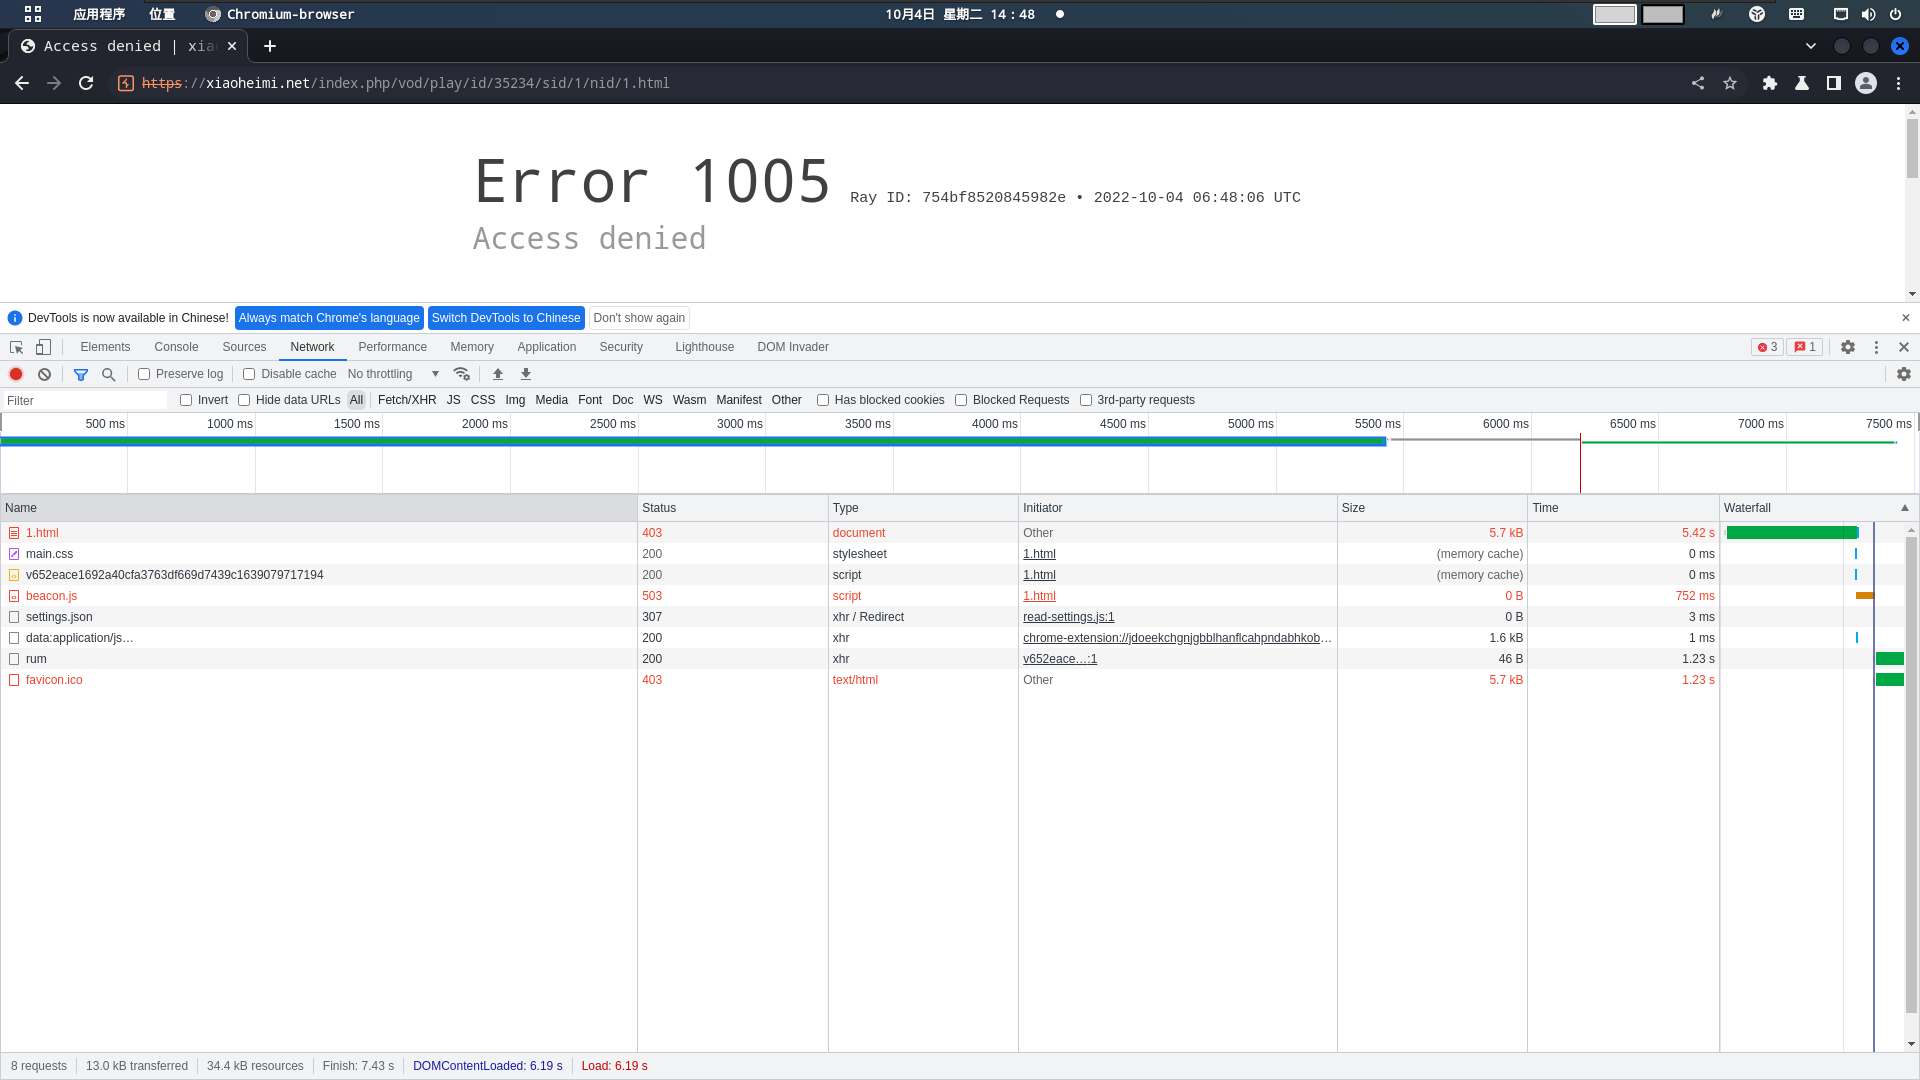Check the Invert filter option
The height and width of the screenshot is (1080, 1920).
click(186, 400)
